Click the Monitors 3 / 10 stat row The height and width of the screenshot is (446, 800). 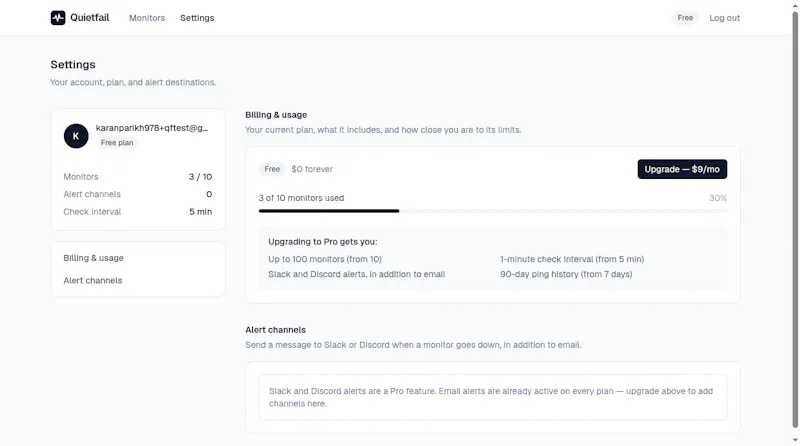[x=138, y=177]
